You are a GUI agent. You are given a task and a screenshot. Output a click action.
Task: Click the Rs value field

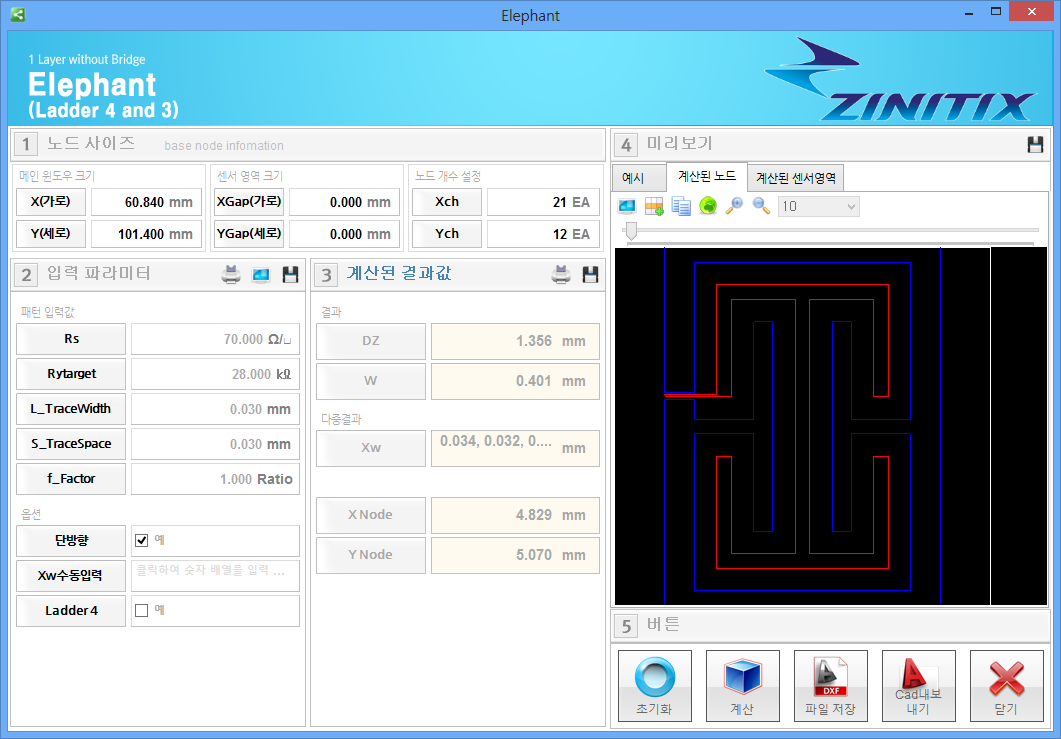[215, 339]
